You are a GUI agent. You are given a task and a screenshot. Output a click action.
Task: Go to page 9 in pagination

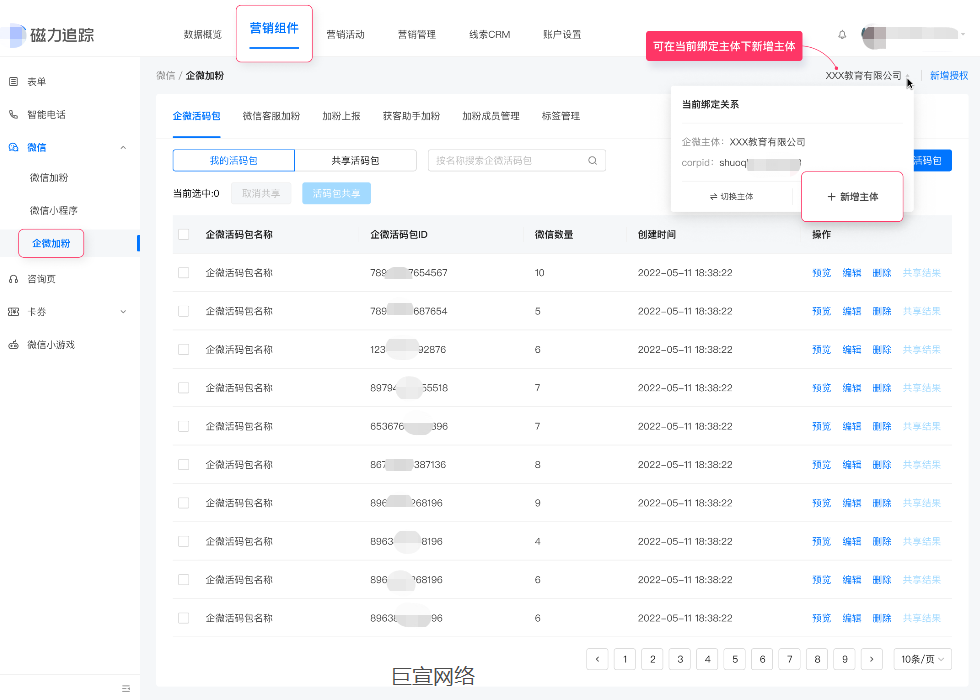pos(844,659)
